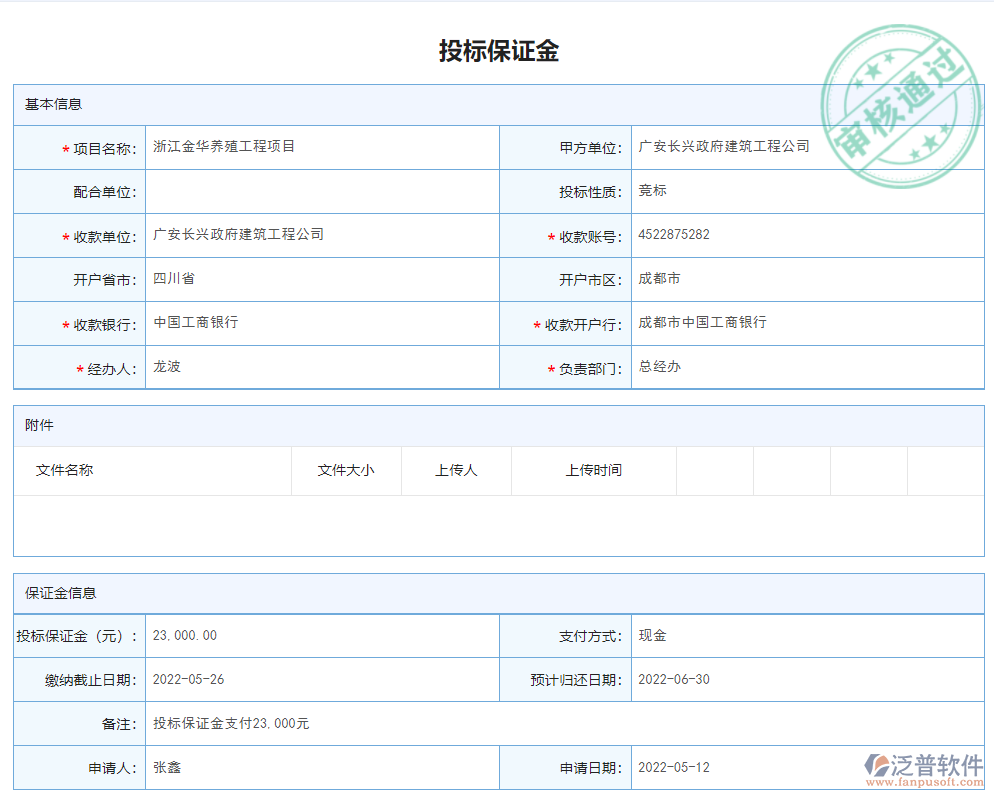This screenshot has width=994, height=798.
Task: Select the 投标性质 value 竞标
Action: 652,191
